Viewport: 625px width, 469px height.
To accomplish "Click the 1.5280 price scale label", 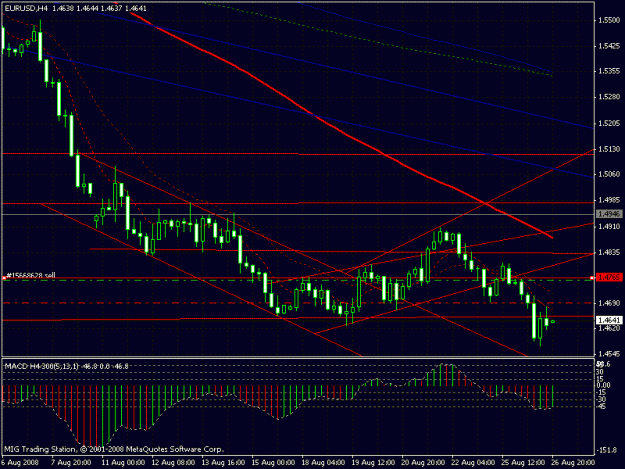I will (x=609, y=97).
